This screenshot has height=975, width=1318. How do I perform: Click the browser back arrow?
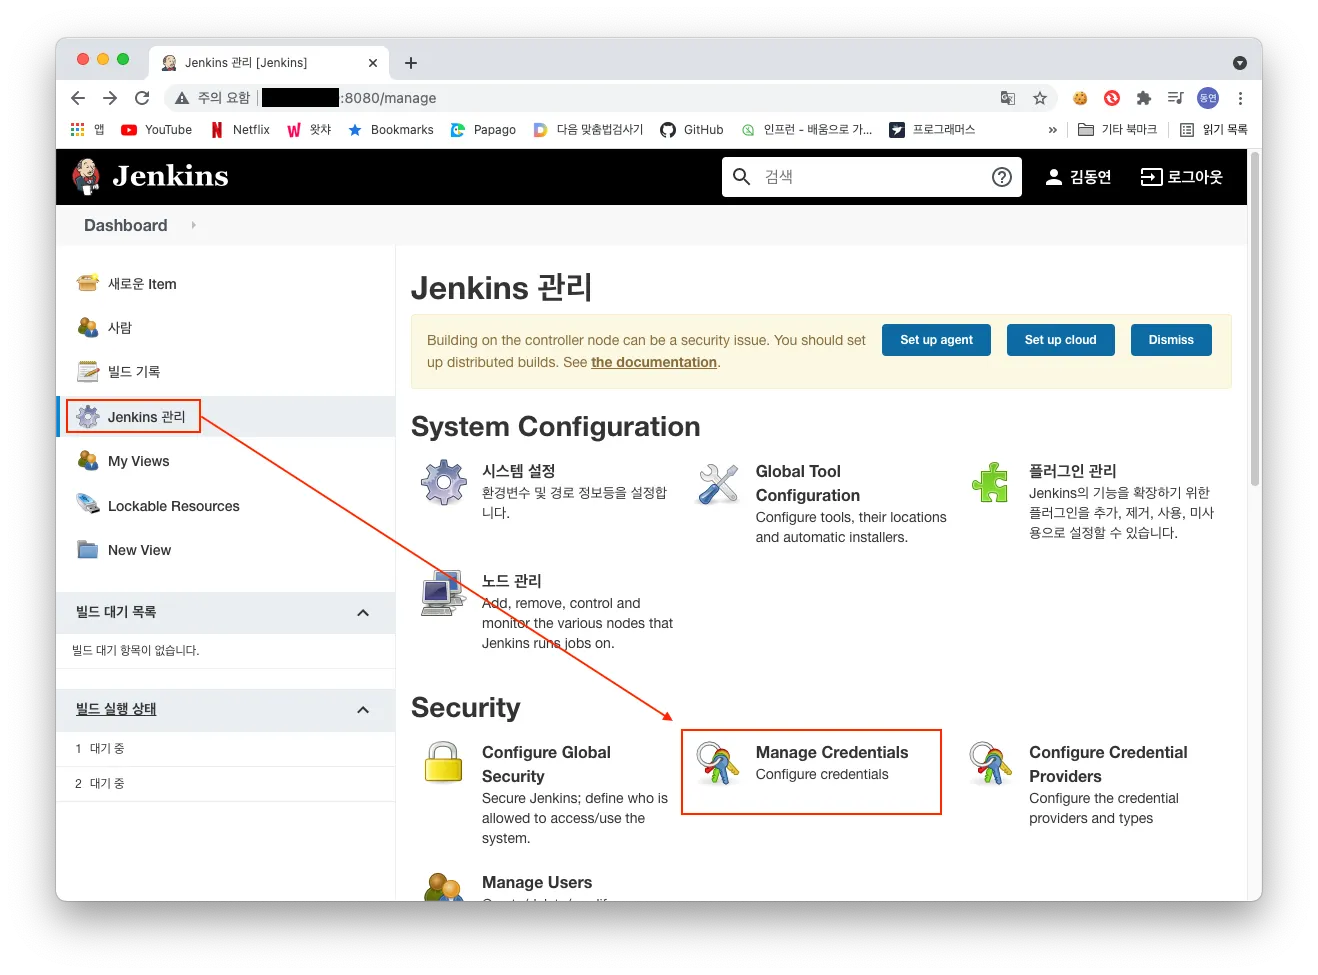(78, 98)
